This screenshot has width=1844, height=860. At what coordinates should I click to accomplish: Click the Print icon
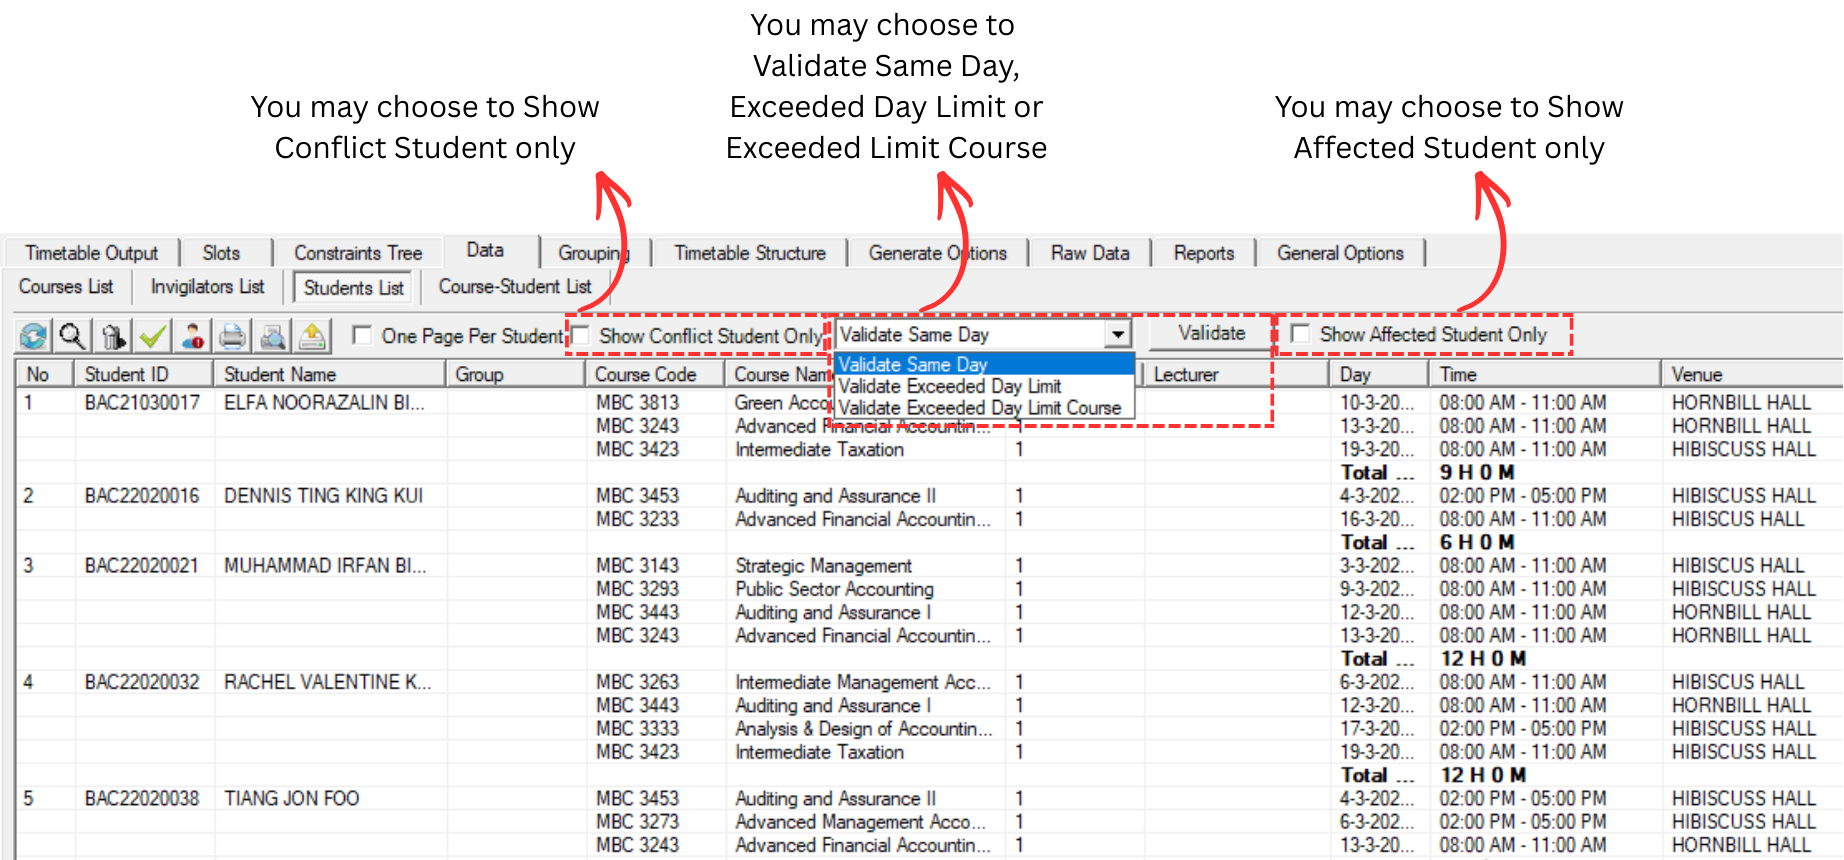click(232, 336)
